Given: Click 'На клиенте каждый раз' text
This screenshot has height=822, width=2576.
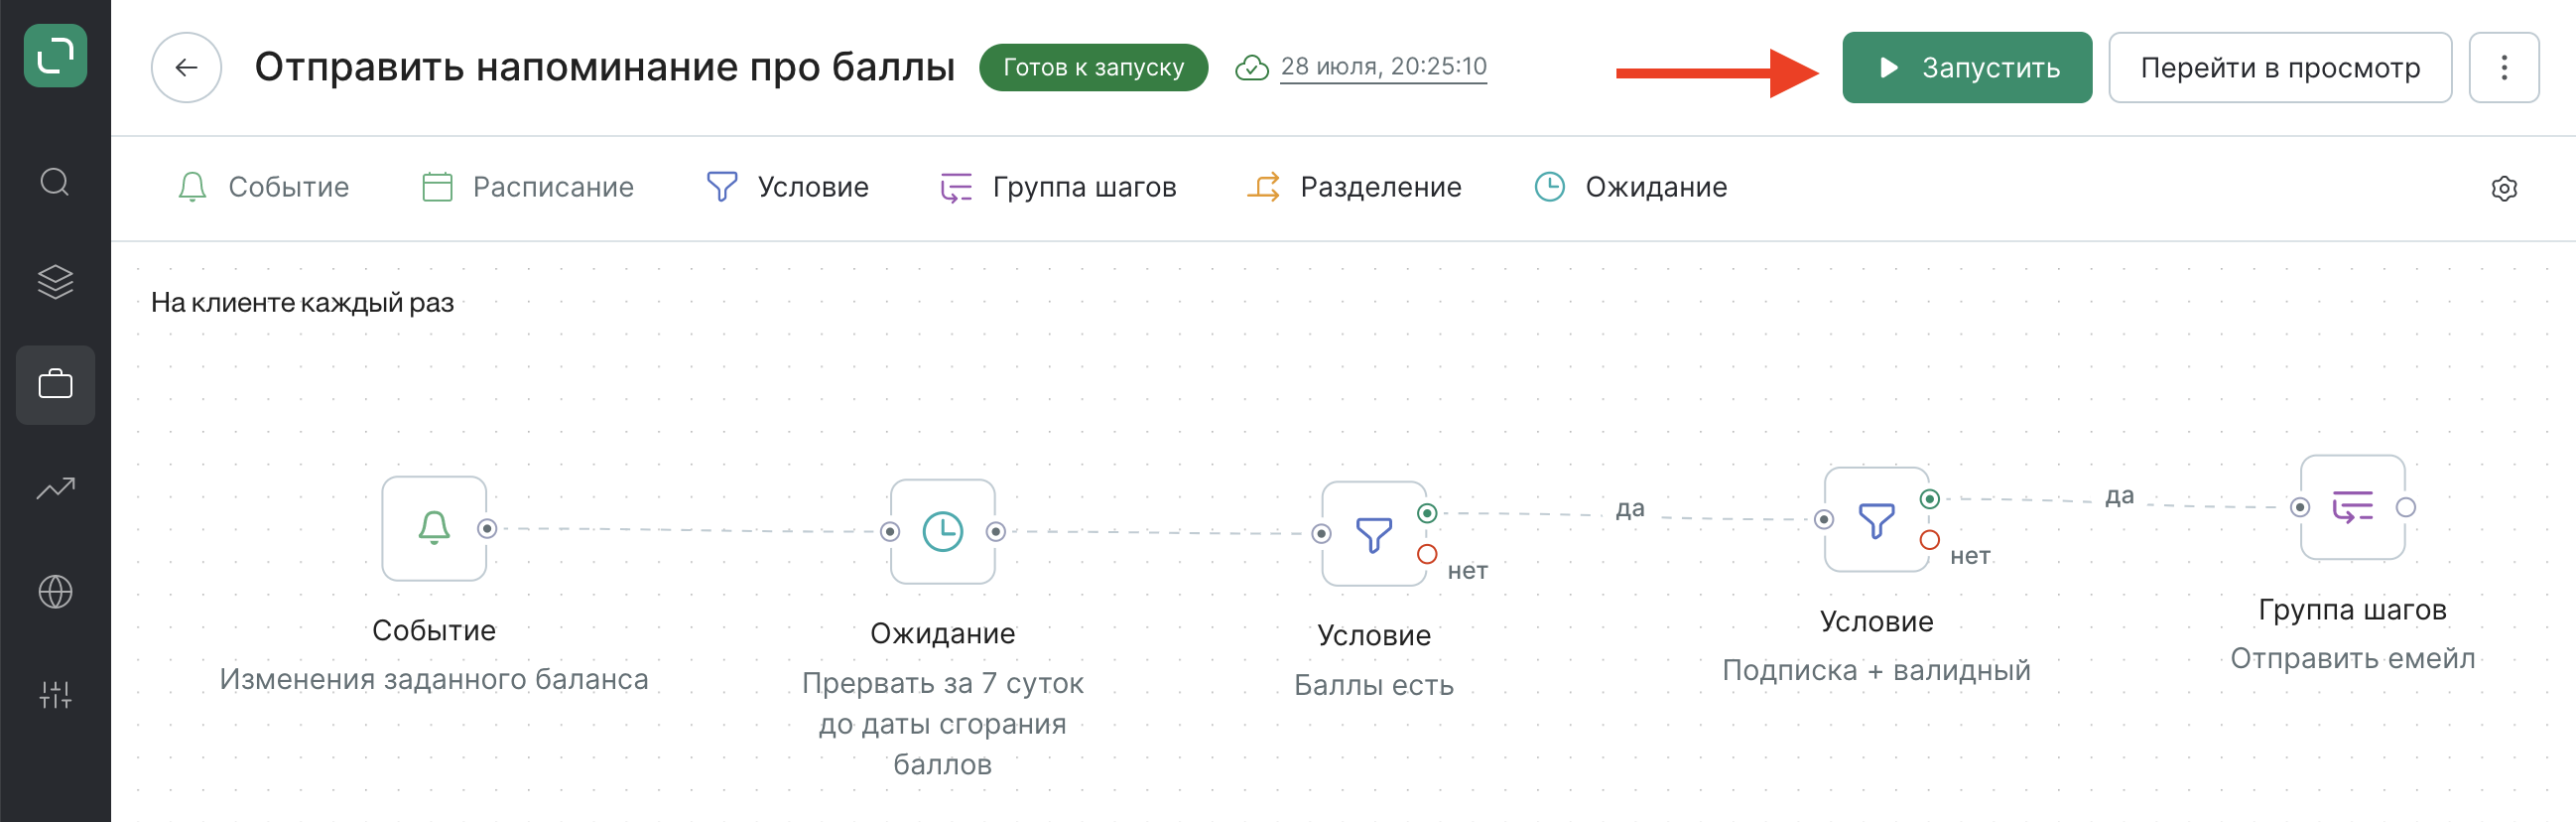Looking at the screenshot, I should coord(302,302).
